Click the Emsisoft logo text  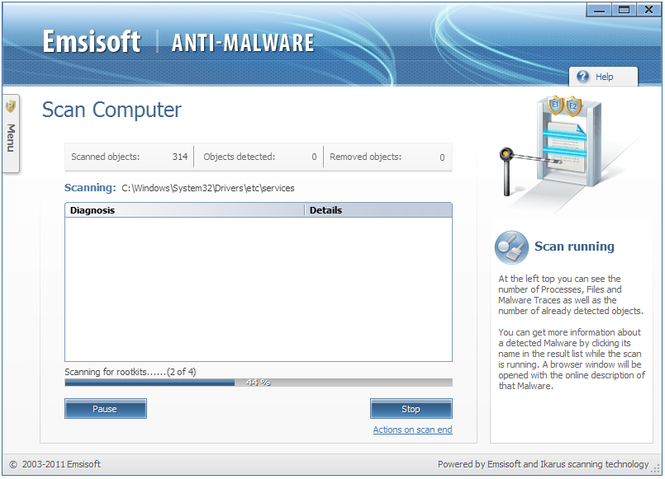(x=91, y=42)
